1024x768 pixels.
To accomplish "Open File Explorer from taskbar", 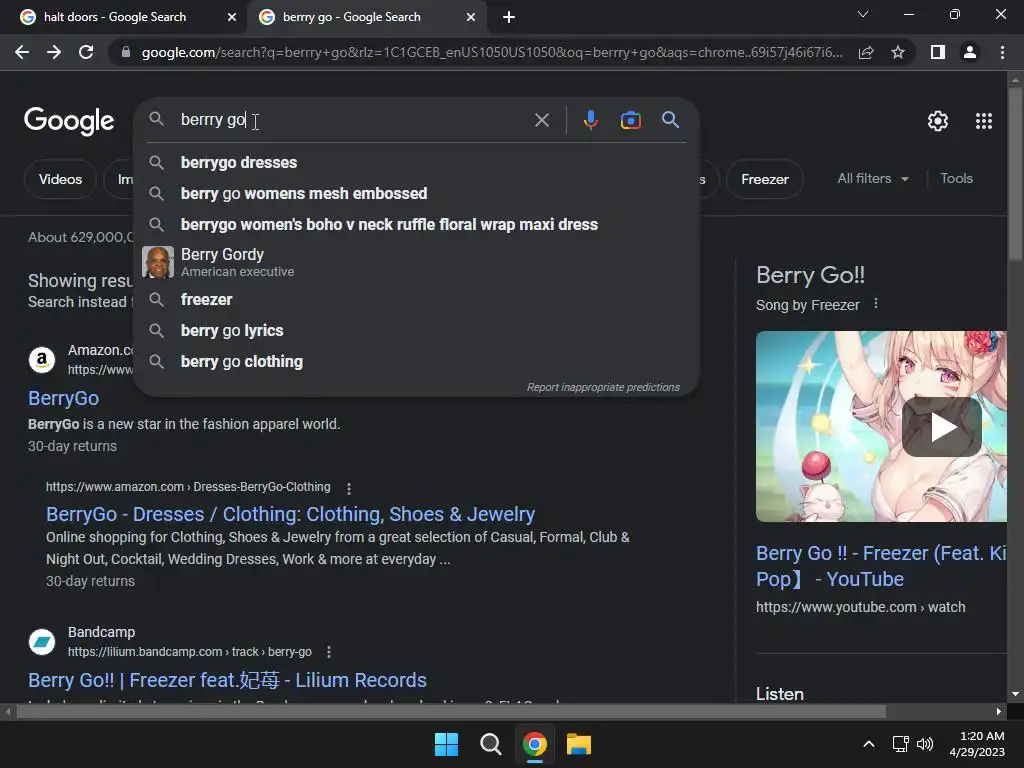I will (x=579, y=744).
